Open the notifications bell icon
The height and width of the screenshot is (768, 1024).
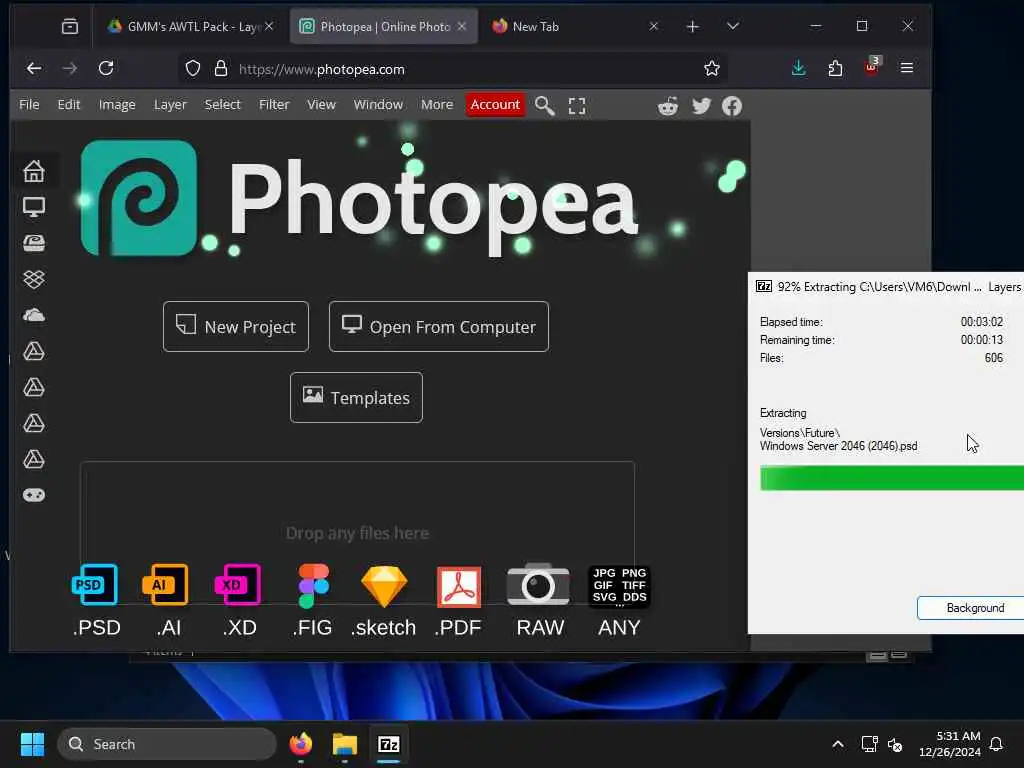[x=997, y=744]
